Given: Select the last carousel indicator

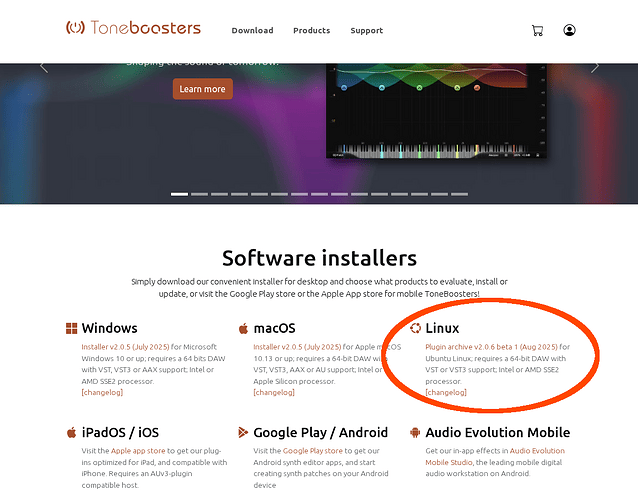Looking at the screenshot, I should 459,194.
